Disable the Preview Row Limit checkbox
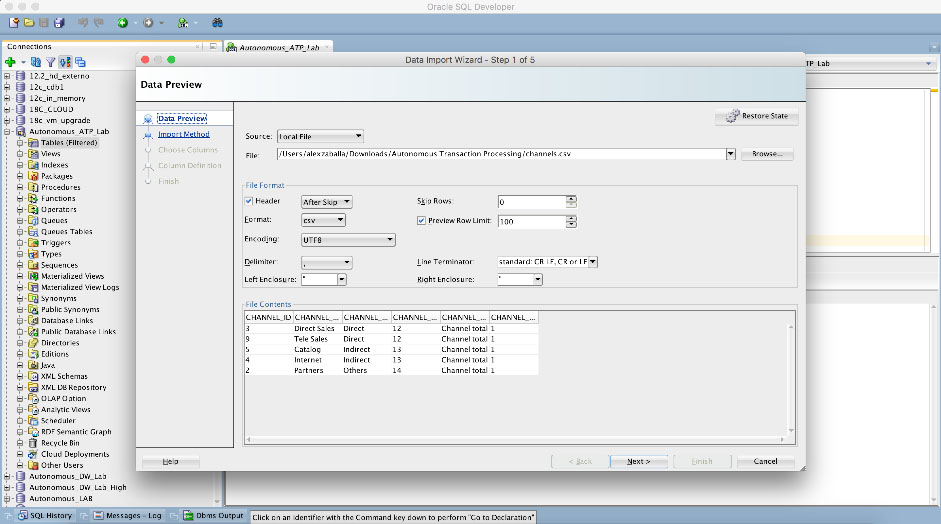 point(421,221)
